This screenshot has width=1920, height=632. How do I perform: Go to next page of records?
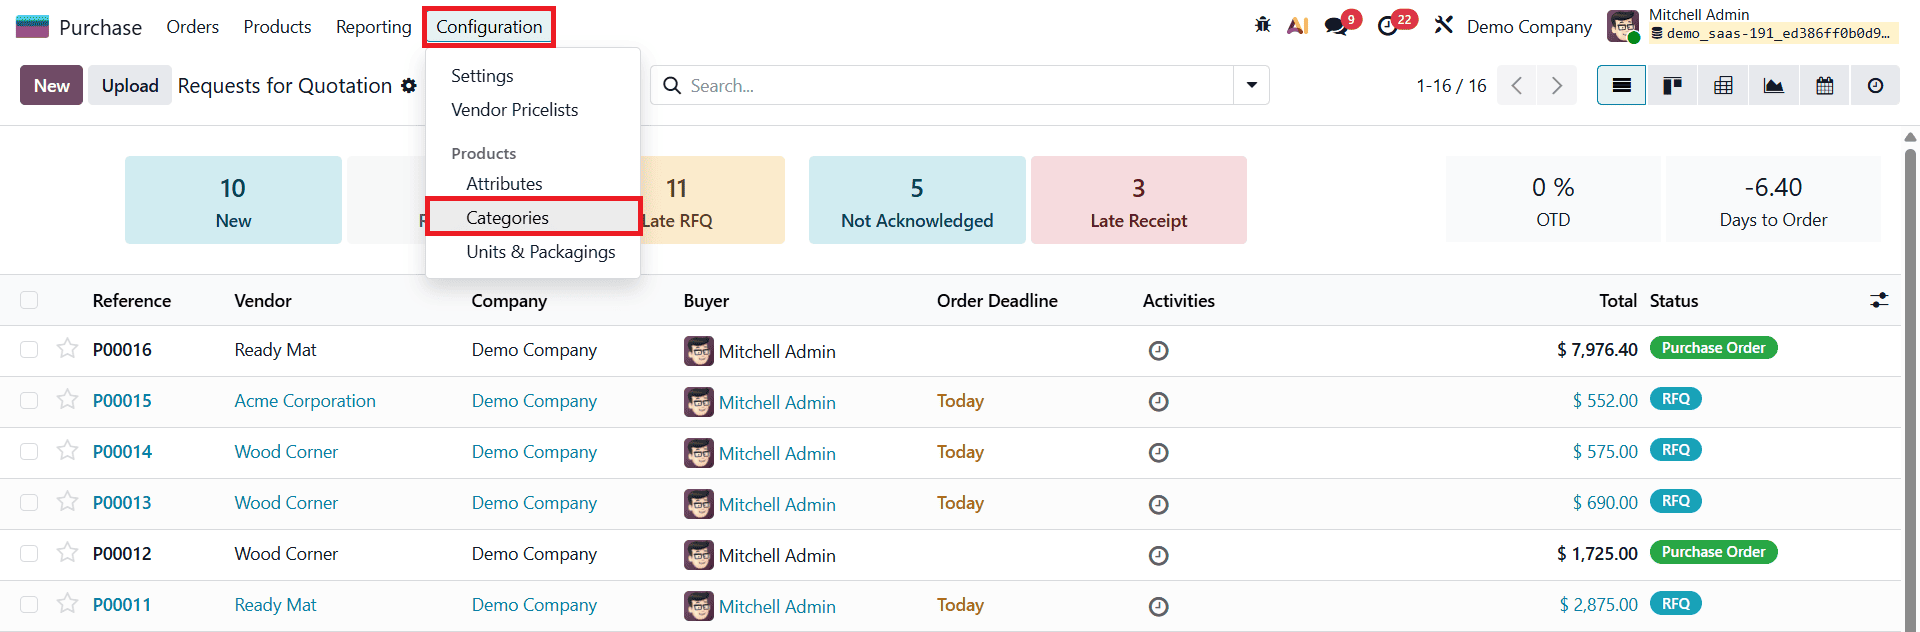(x=1556, y=86)
